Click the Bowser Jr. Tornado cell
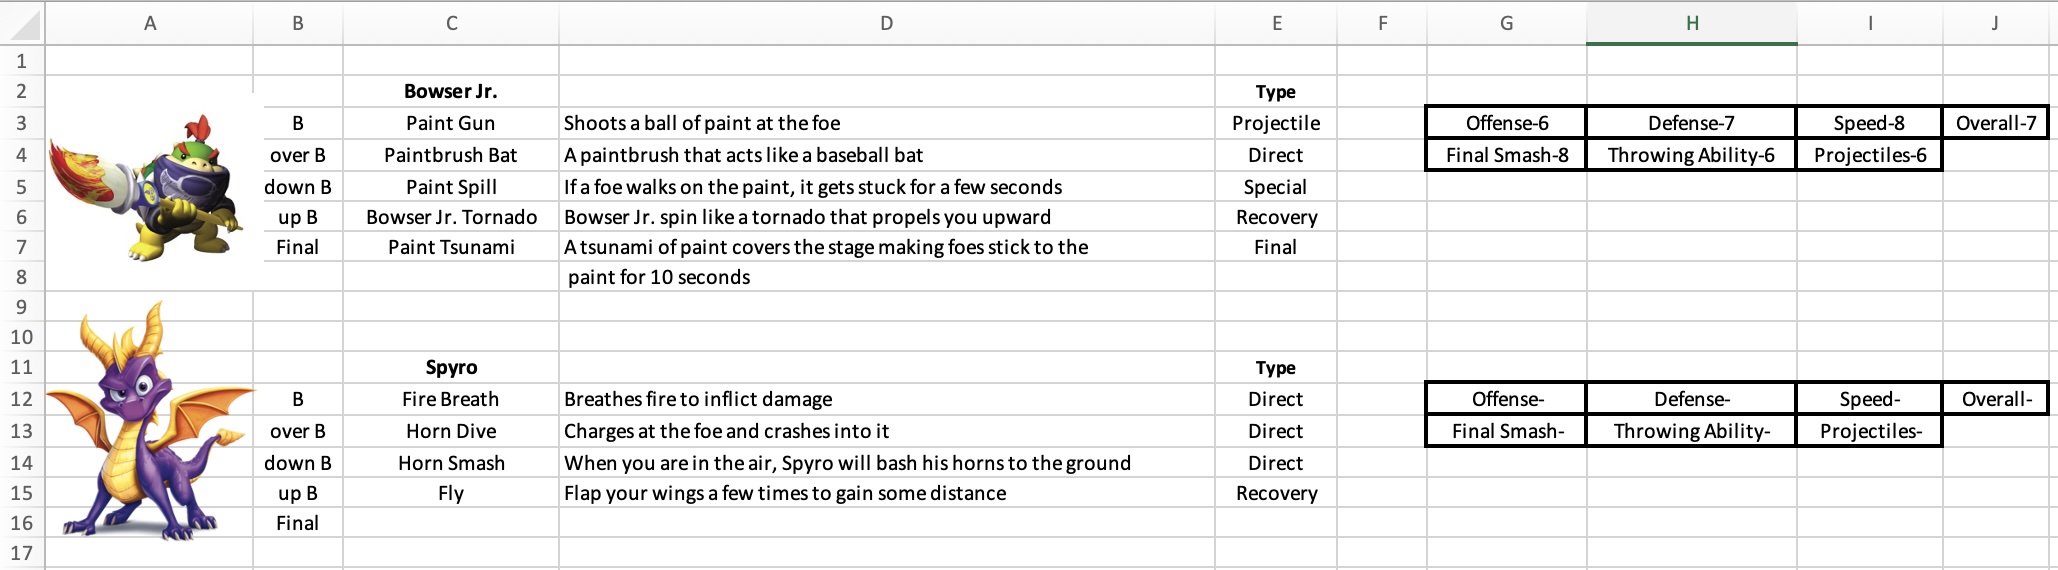This screenshot has height=570, width=2058. point(451,217)
